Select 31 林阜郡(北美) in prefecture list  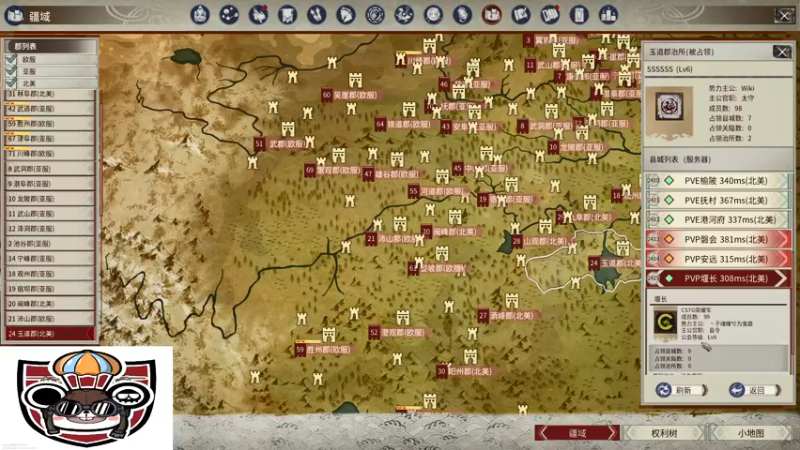(49, 94)
